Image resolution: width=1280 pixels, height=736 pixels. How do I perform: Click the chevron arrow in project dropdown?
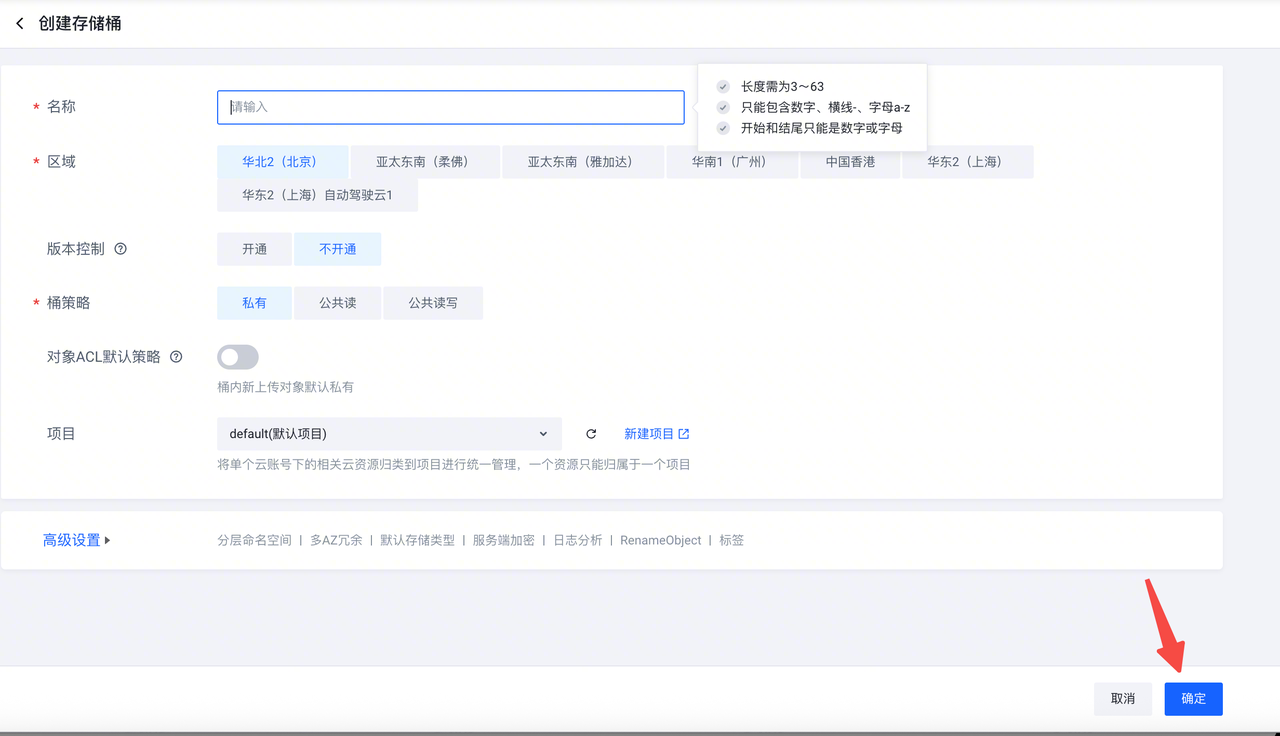point(543,434)
